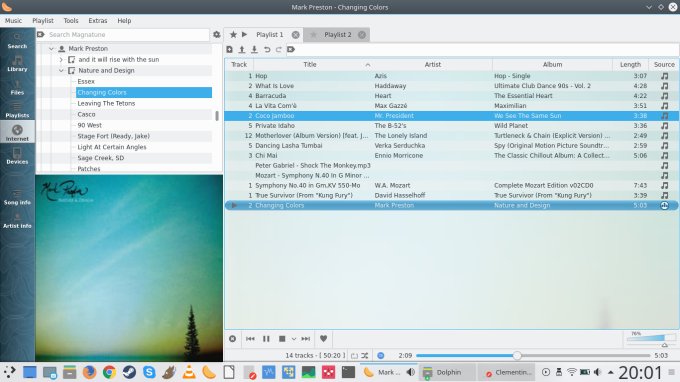Viewport: 680px width, 382px height.
Task: Love the current track with heart button
Action: [x=324, y=339]
